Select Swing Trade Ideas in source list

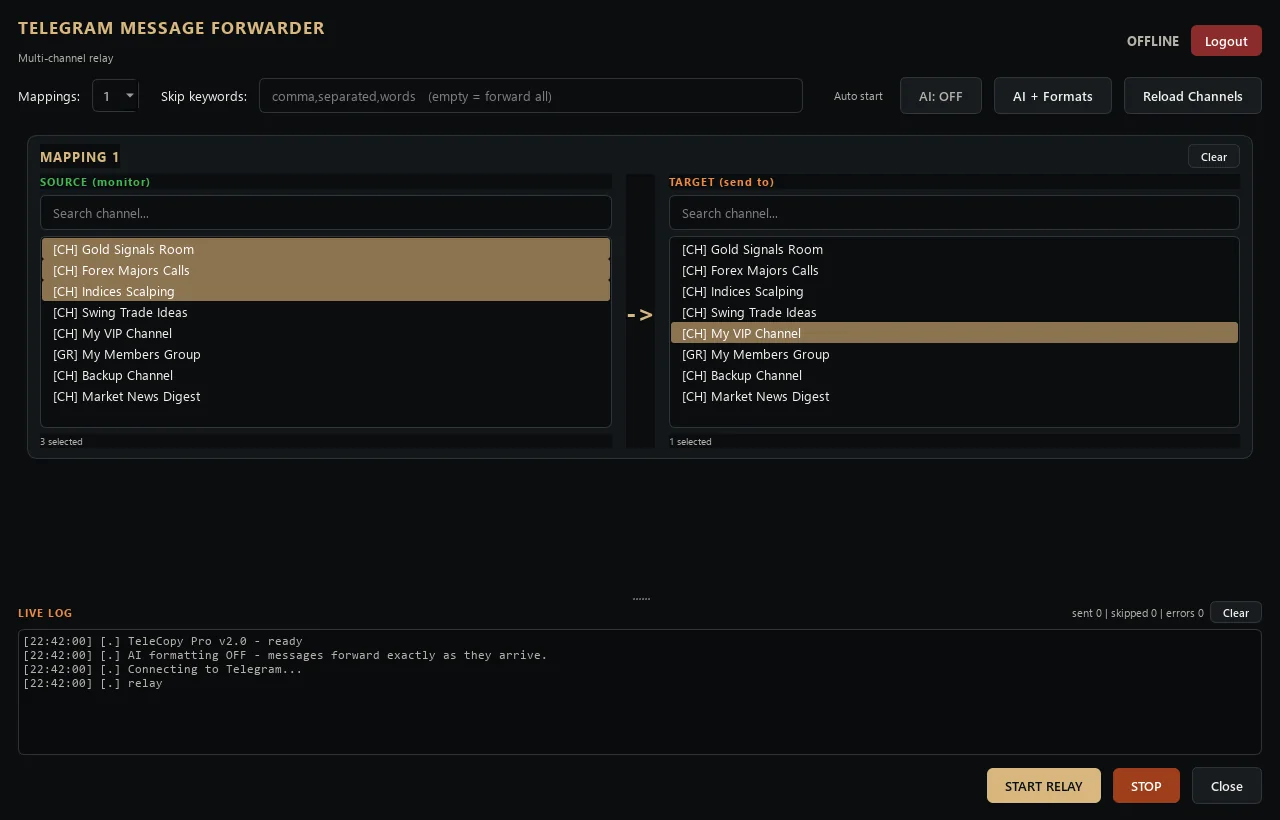click(x=325, y=312)
